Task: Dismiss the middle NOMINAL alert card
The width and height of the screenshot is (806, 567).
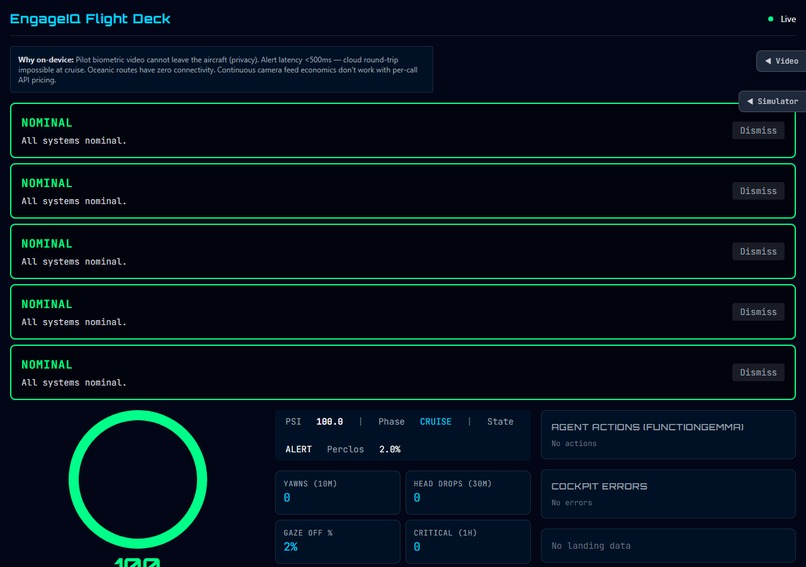Action: click(x=758, y=251)
